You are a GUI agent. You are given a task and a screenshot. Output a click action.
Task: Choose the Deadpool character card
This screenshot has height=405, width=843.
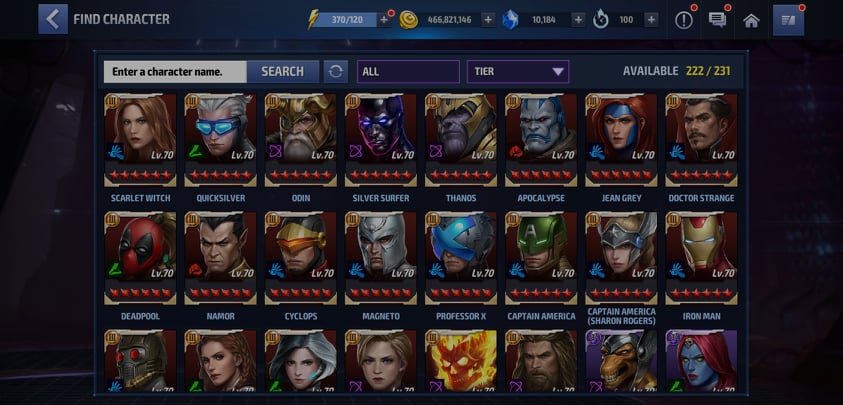point(140,258)
